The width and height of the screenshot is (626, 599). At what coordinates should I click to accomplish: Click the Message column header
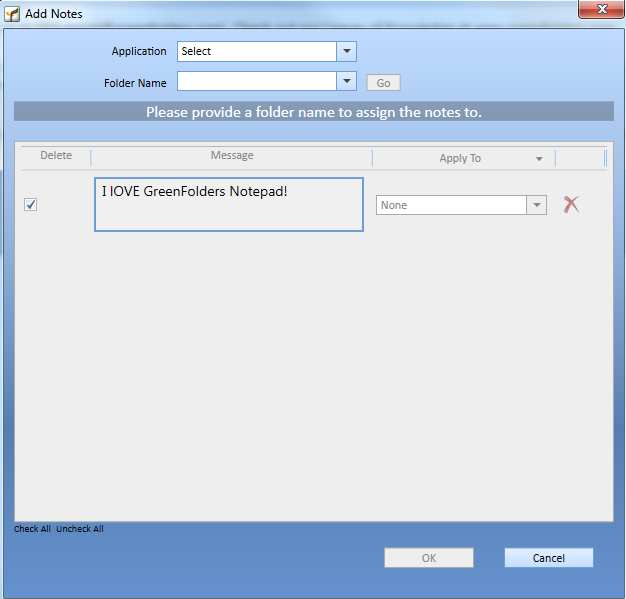[x=232, y=155]
